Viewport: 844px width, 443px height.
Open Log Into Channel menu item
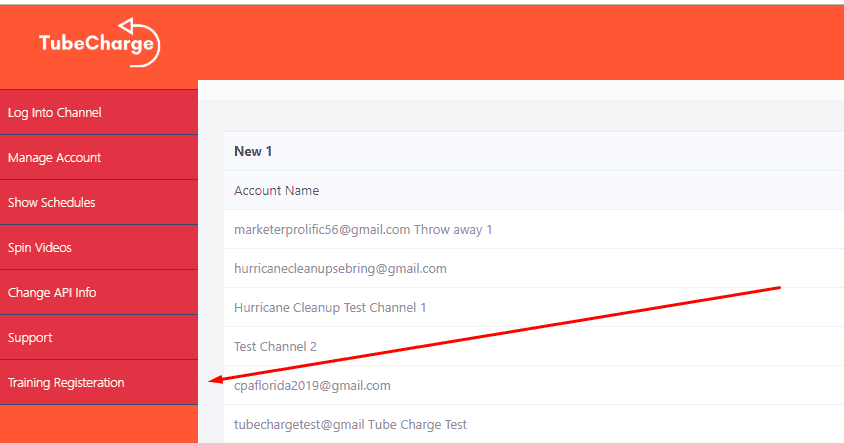54,113
